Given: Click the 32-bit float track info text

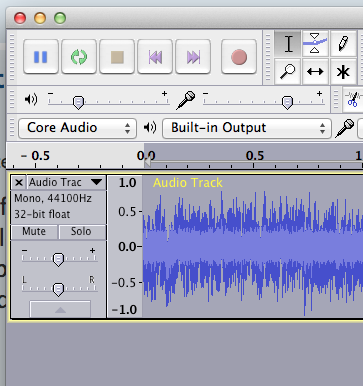Looking at the screenshot, I should [42, 214].
